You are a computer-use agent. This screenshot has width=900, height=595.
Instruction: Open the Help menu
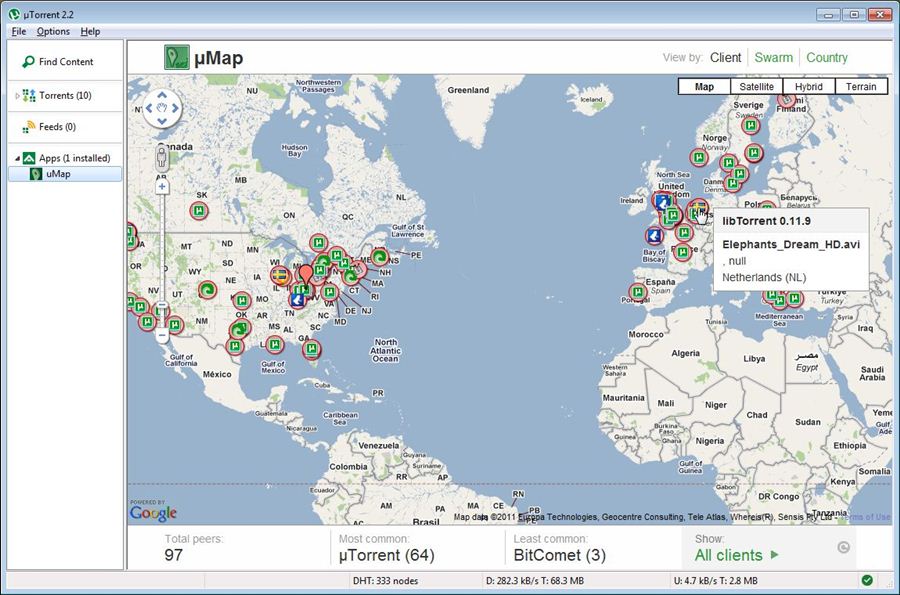point(90,31)
